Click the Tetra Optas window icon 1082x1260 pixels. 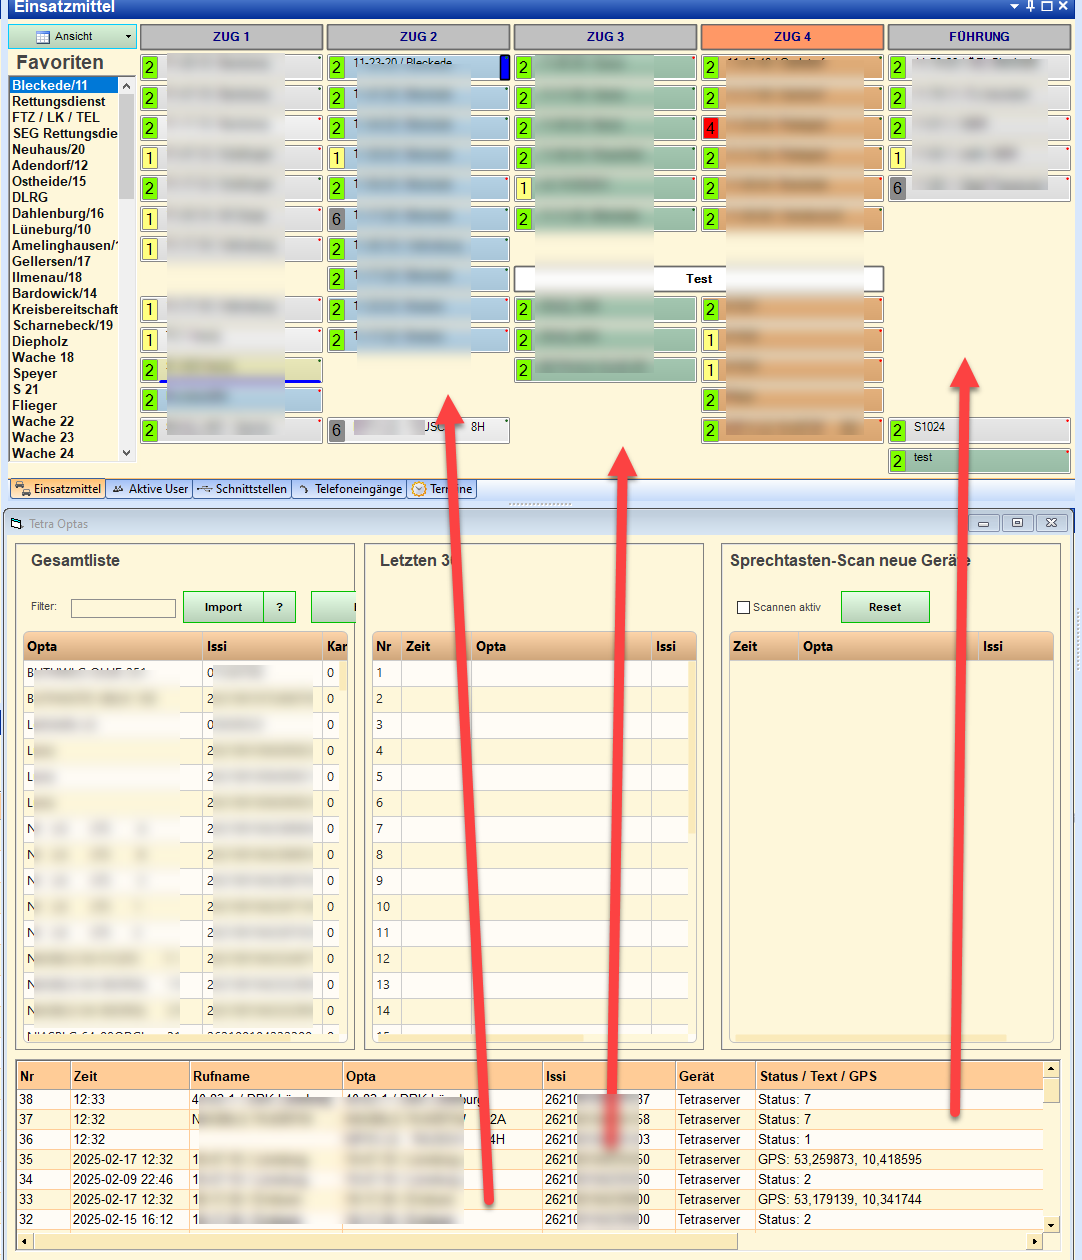tap(16, 524)
